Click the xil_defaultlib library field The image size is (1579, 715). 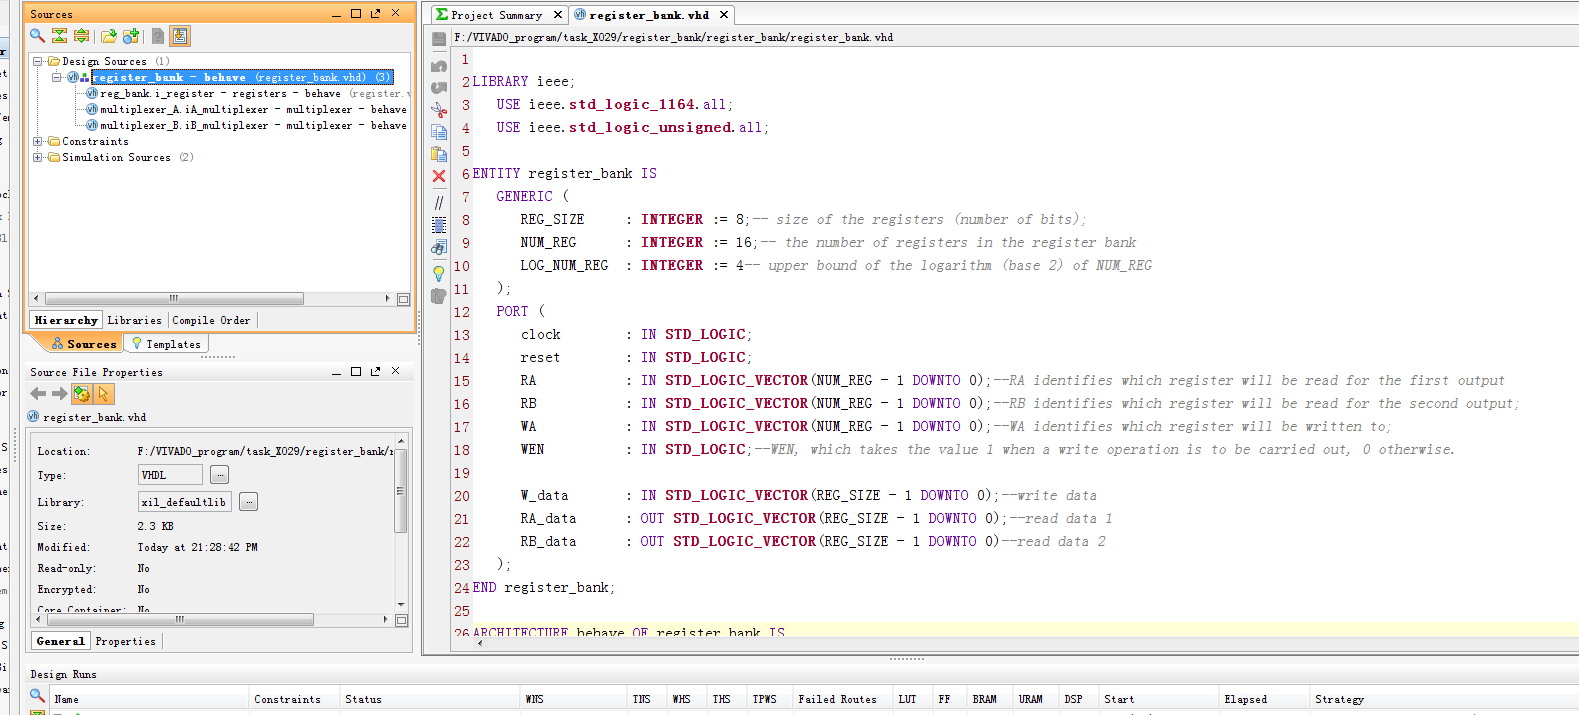coord(185,502)
